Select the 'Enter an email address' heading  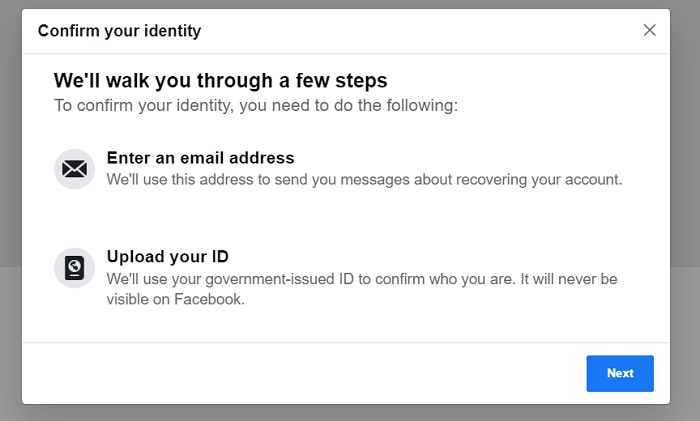point(200,158)
